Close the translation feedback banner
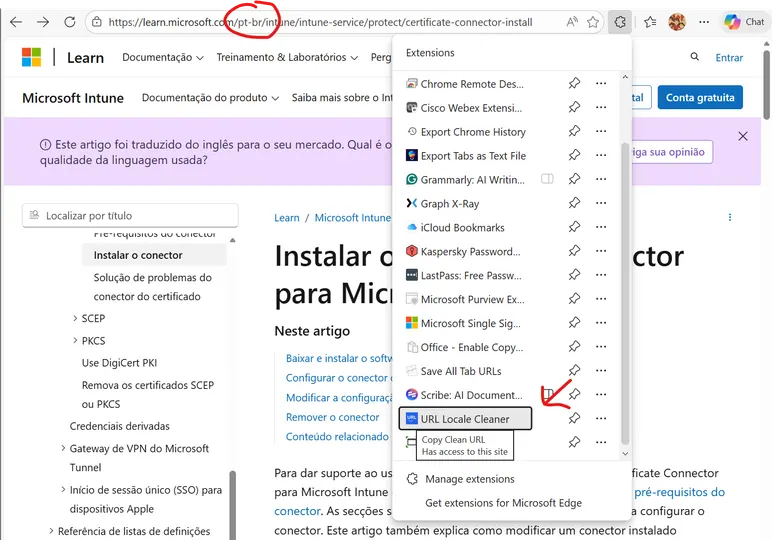This screenshot has height=540, width=772. (x=742, y=136)
